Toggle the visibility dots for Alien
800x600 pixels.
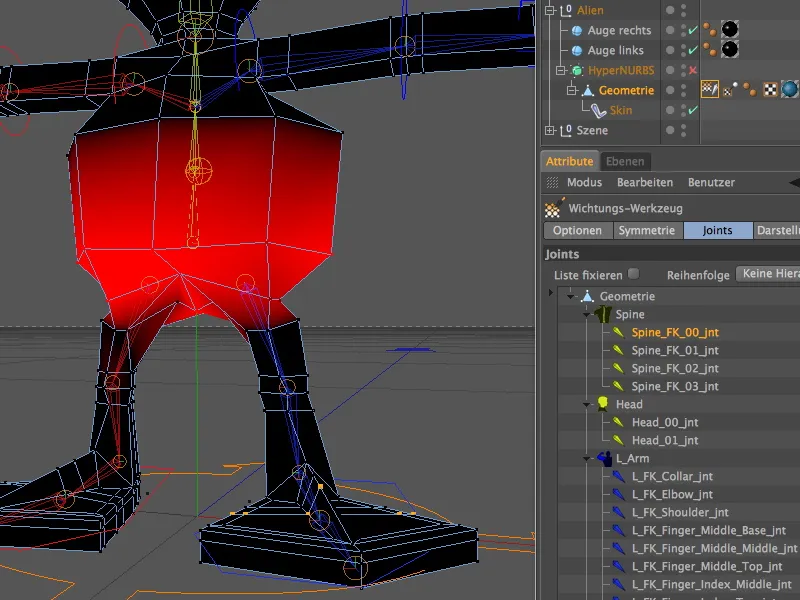[684, 10]
